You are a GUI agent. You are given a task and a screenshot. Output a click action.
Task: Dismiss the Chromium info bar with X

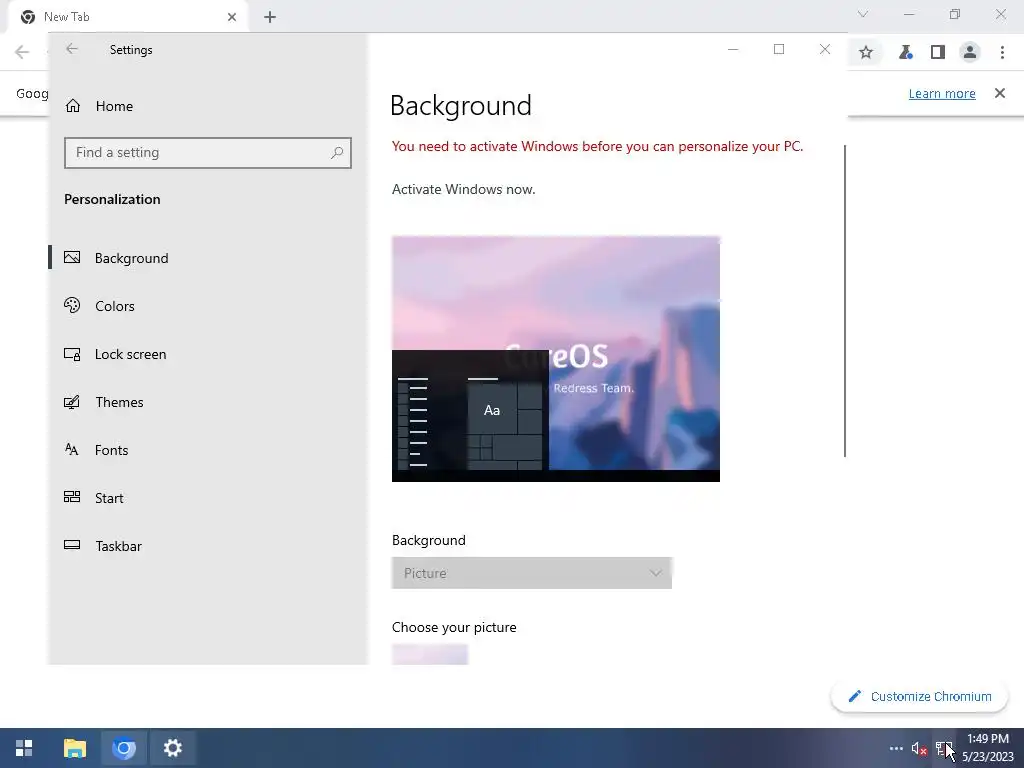(x=1000, y=93)
